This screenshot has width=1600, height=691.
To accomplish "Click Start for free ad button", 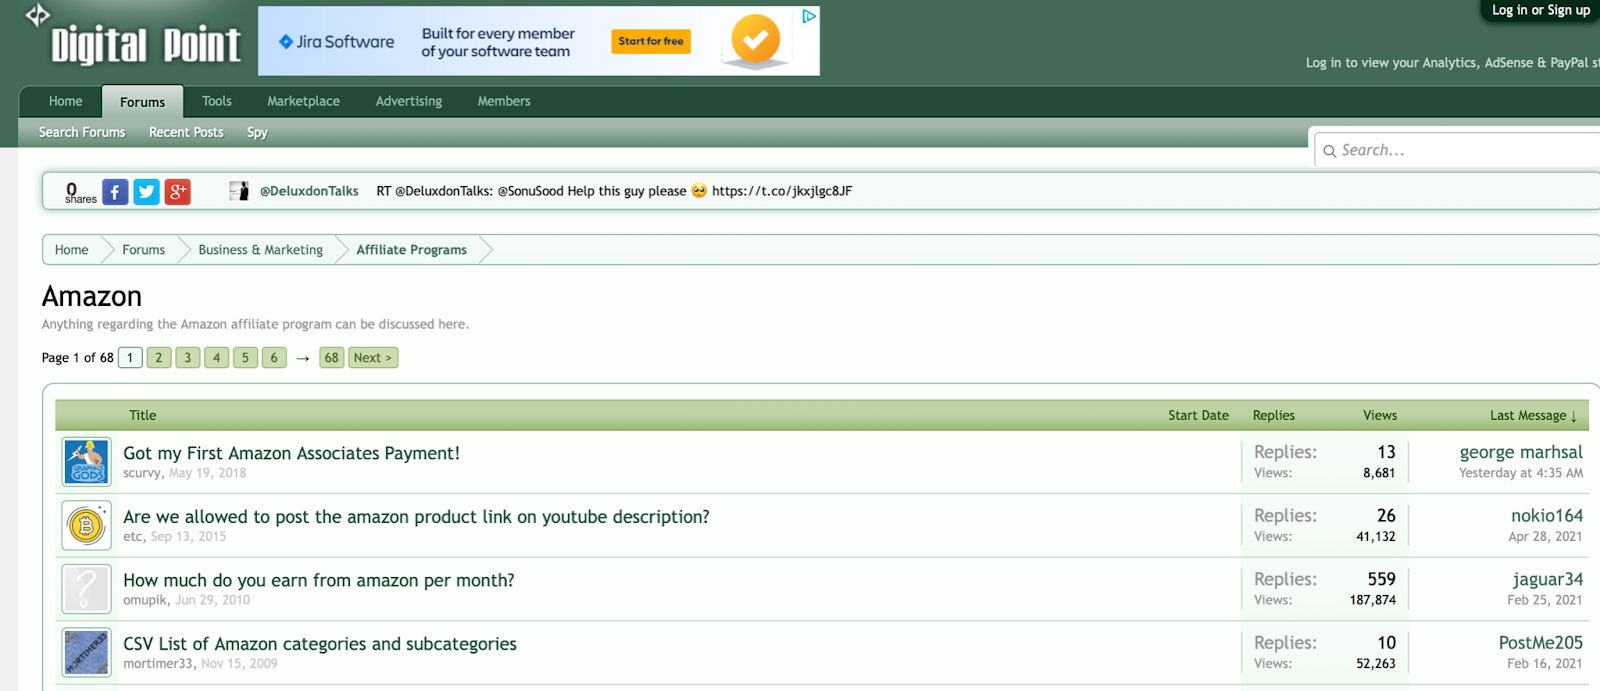I will pos(651,41).
